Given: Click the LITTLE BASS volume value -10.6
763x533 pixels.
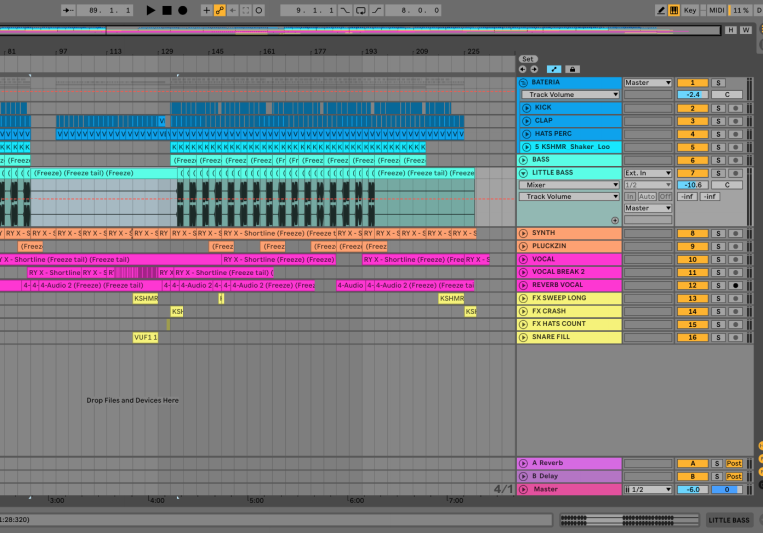Looking at the screenshot, I should [x=692, y=185].
